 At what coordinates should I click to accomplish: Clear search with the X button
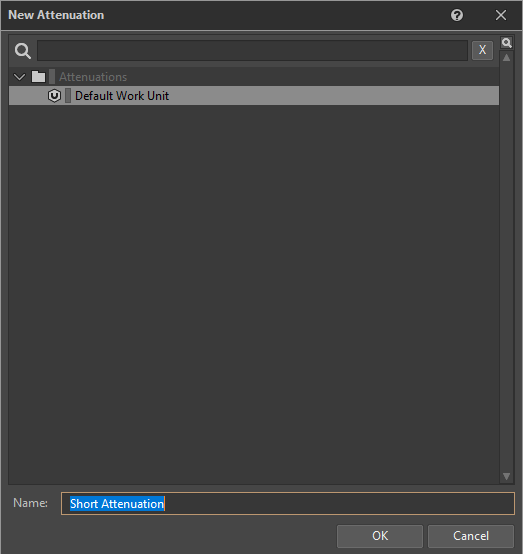(x=482, y=50)
